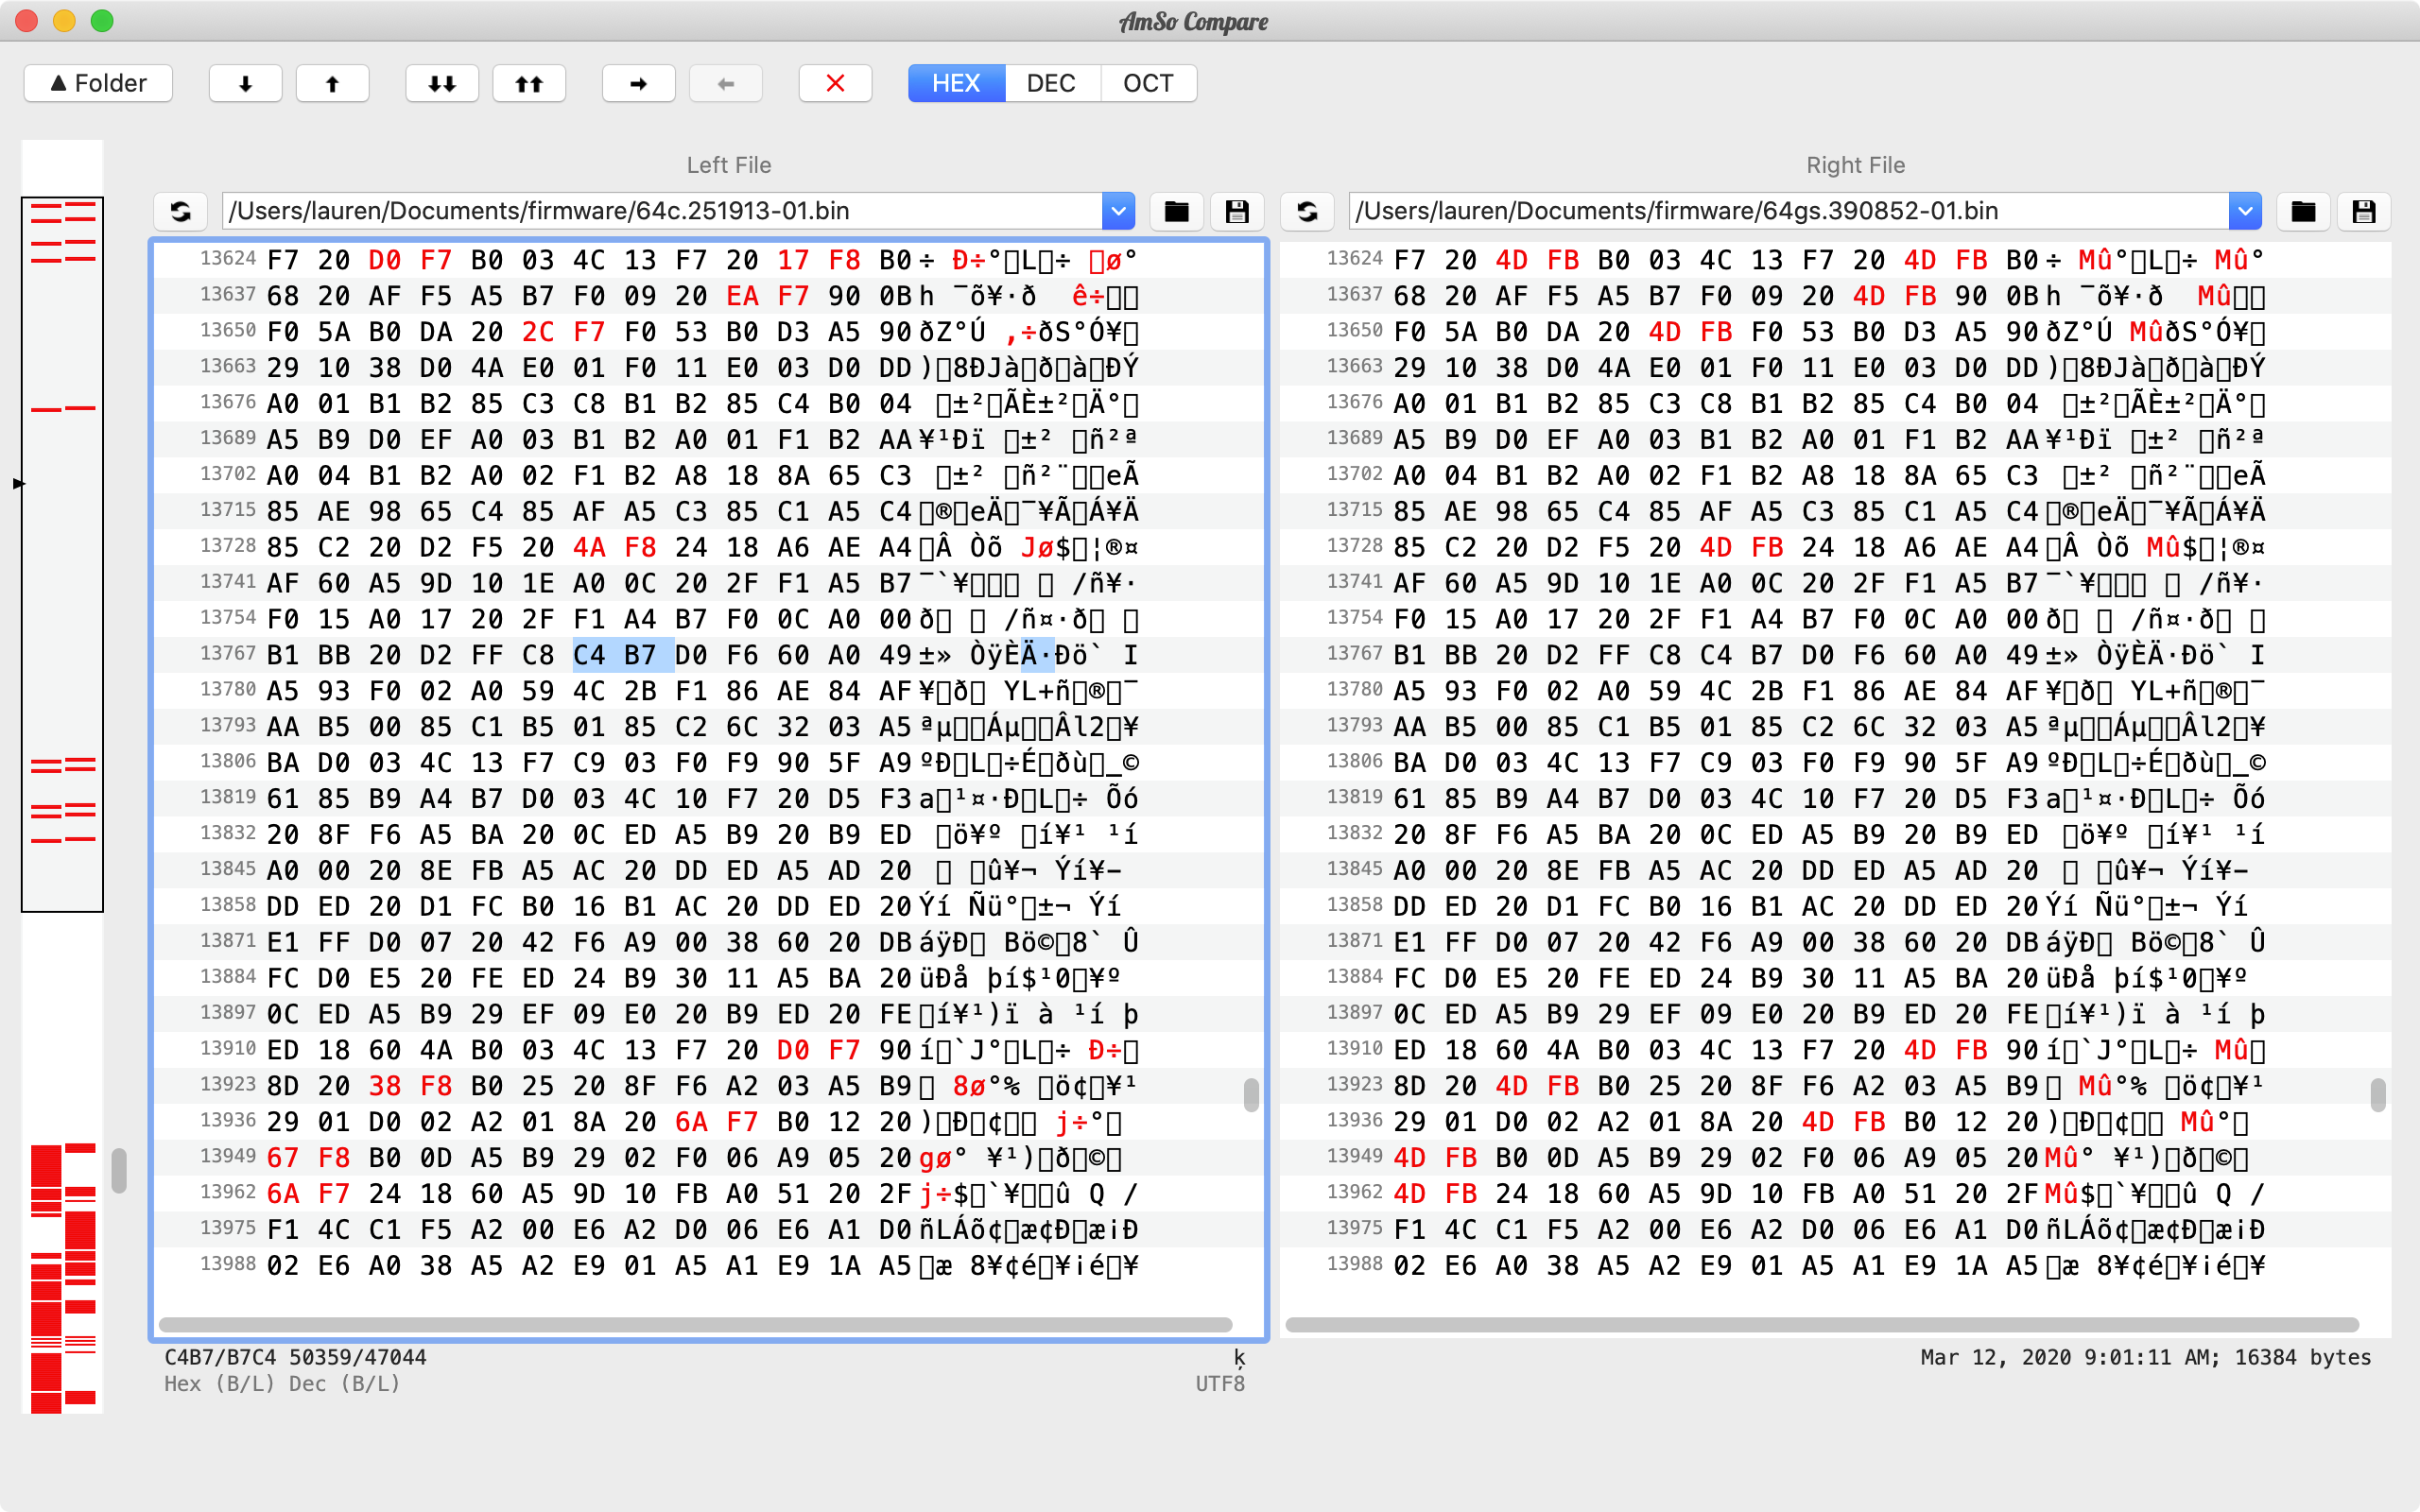This screenshot has width=2420, height=1512.
Task: Click right pane vertical scrollbar thumb
Action: pyautogui.click(x=2378, y=1095)
